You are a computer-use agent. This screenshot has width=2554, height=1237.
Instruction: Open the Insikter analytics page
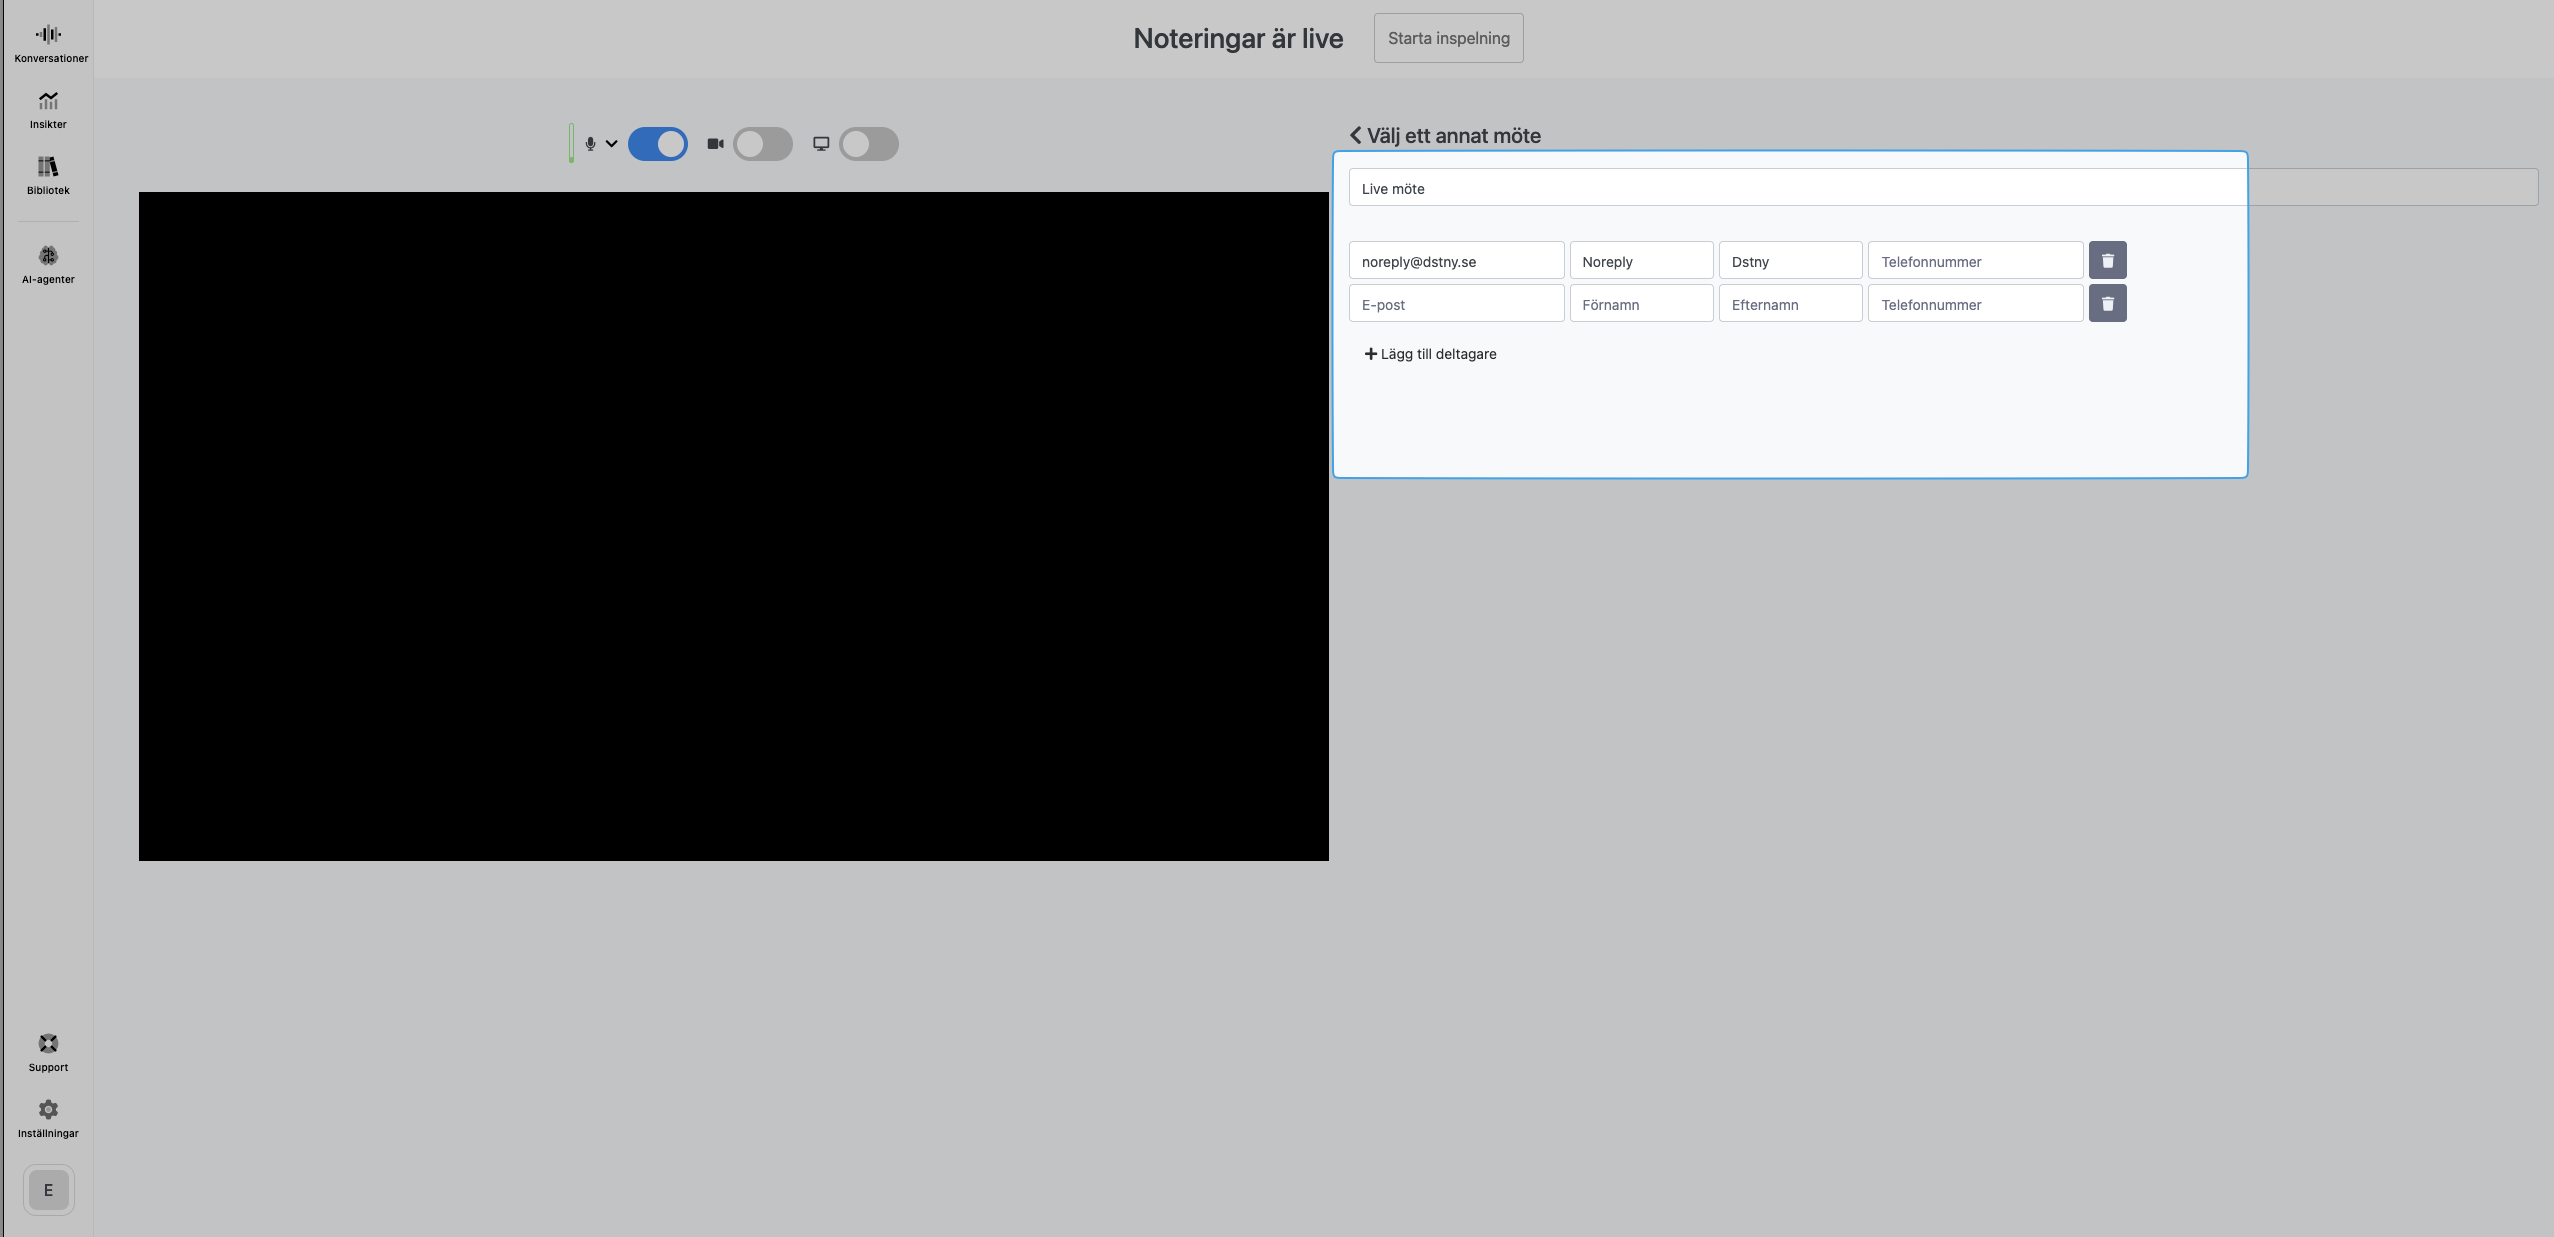click(x=48, y=110)
